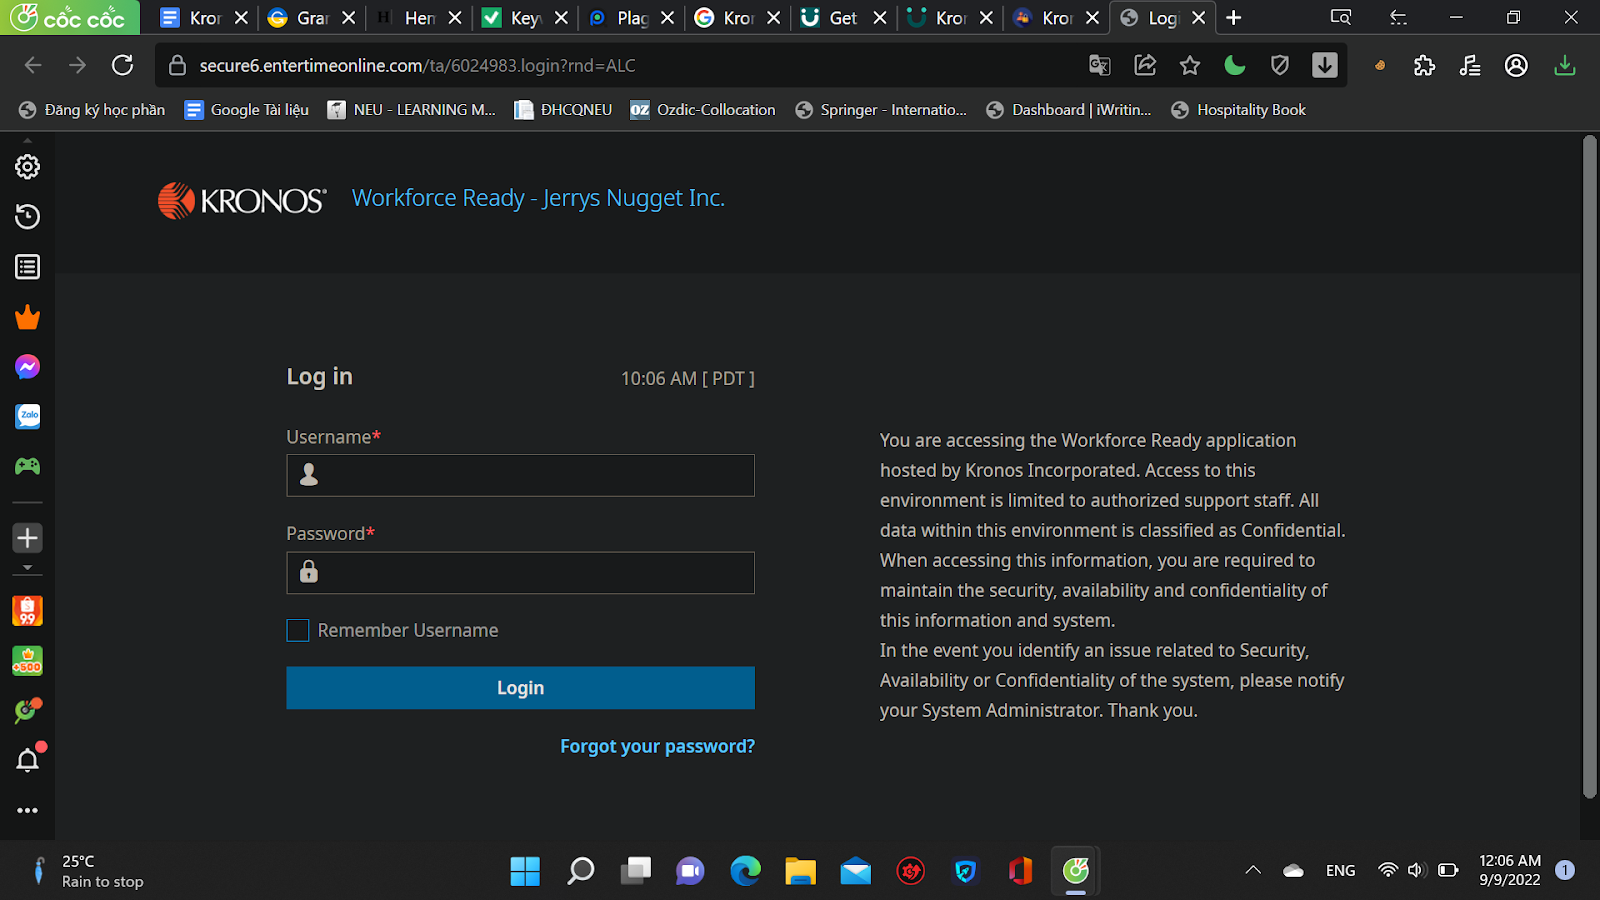The height and width of the screenshot is (900, 1600).
Task: Open Windows Start menu
Action: 525,871
